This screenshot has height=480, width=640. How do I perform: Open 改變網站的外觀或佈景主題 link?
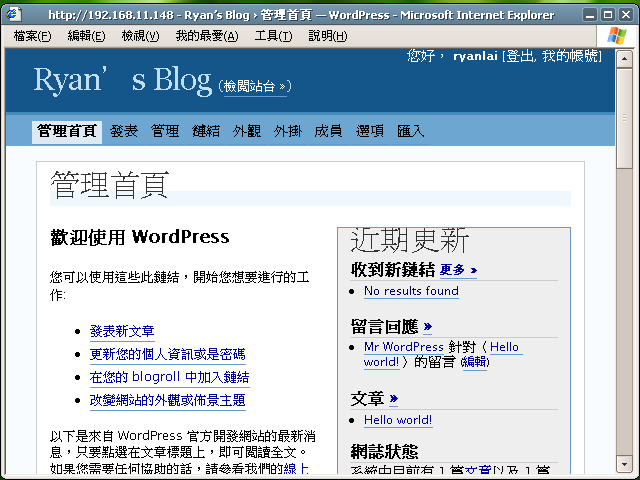point(167,400)
